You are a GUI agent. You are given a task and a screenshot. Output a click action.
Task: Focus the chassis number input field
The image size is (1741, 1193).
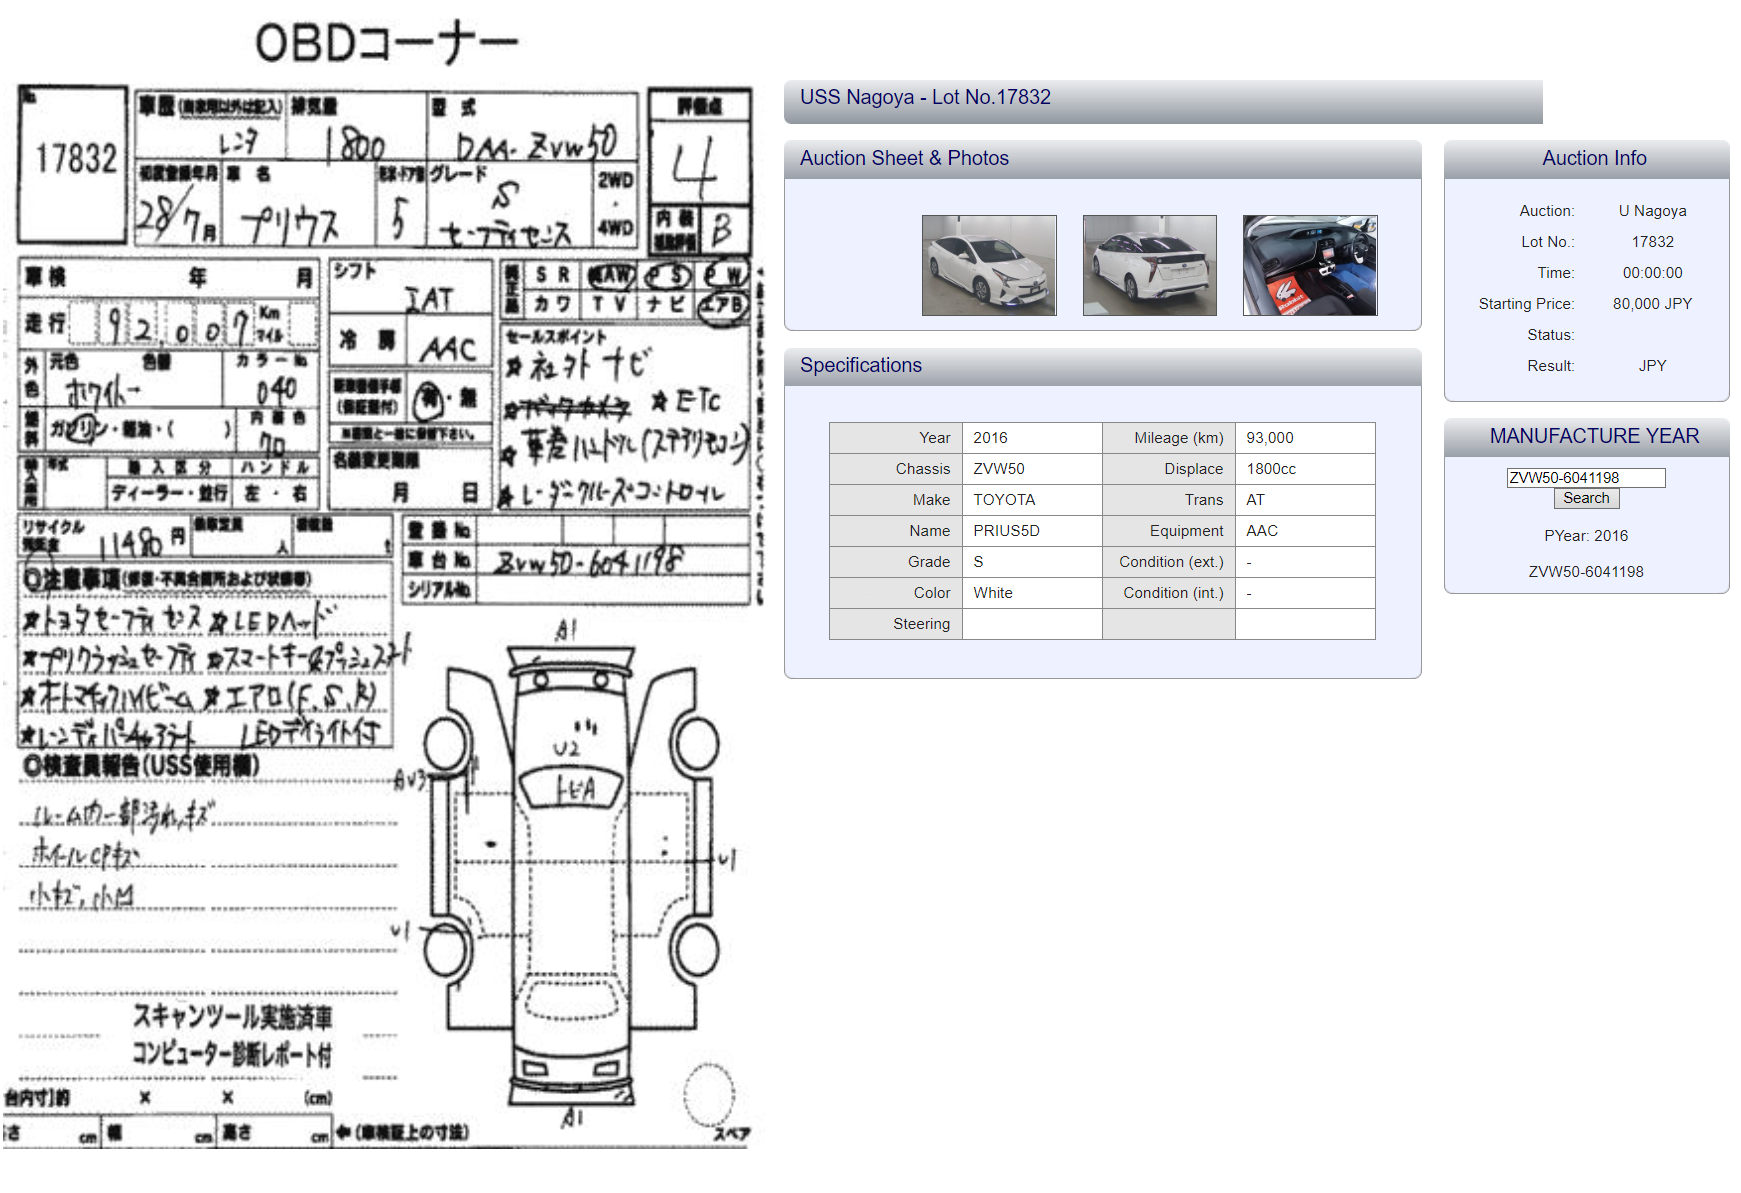[x=1586, y=478]
